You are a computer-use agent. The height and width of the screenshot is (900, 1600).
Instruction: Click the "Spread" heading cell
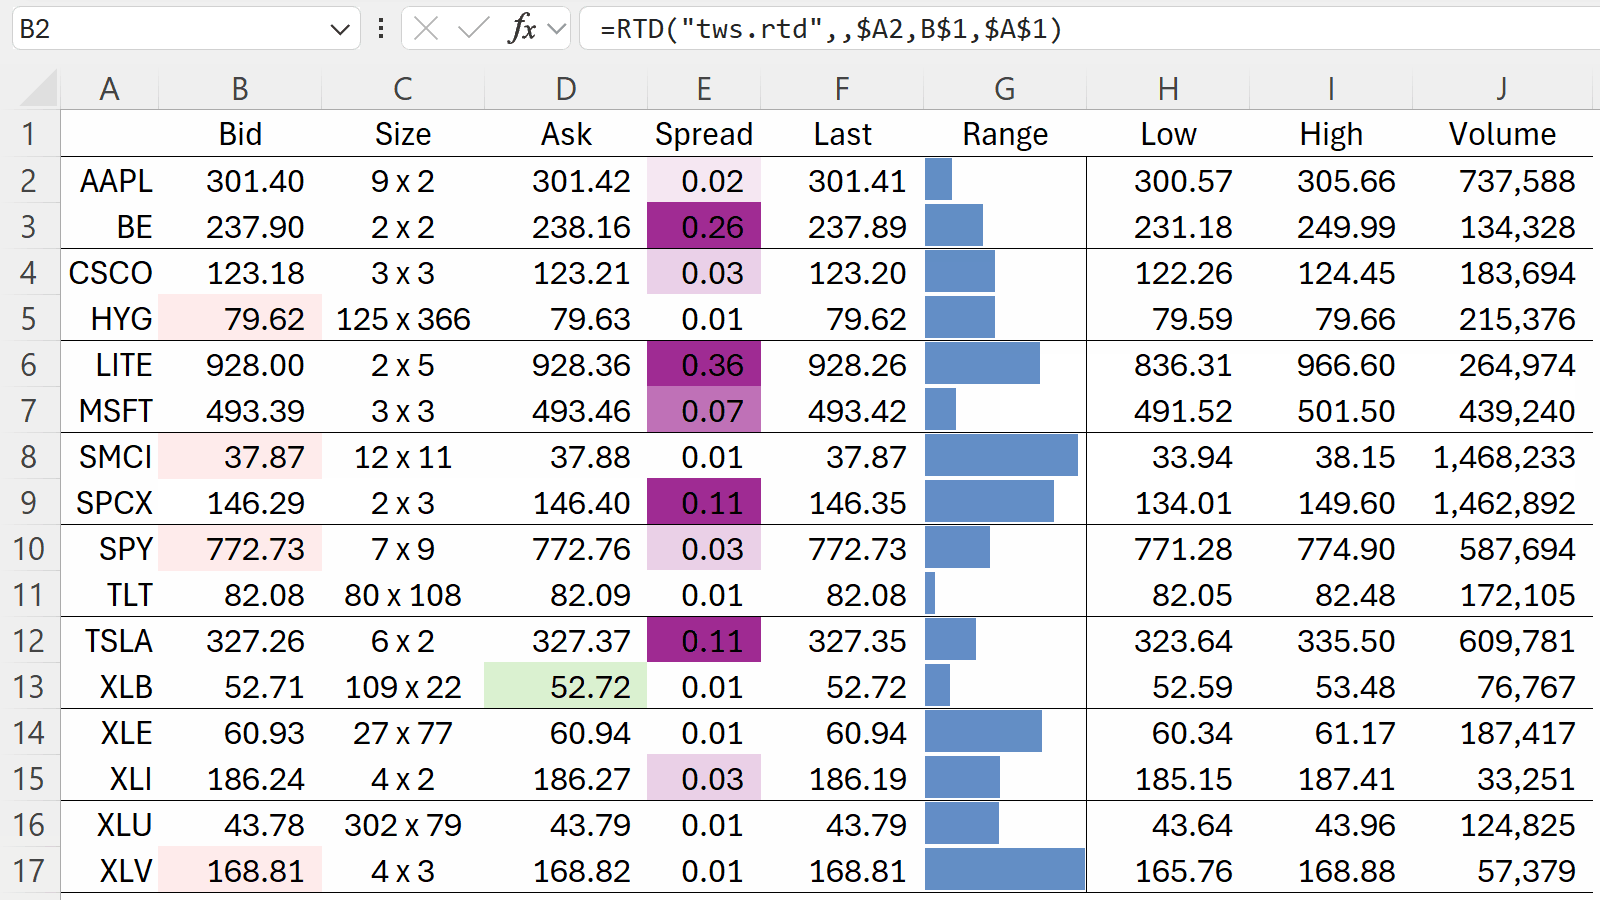[x=704, y=134]
